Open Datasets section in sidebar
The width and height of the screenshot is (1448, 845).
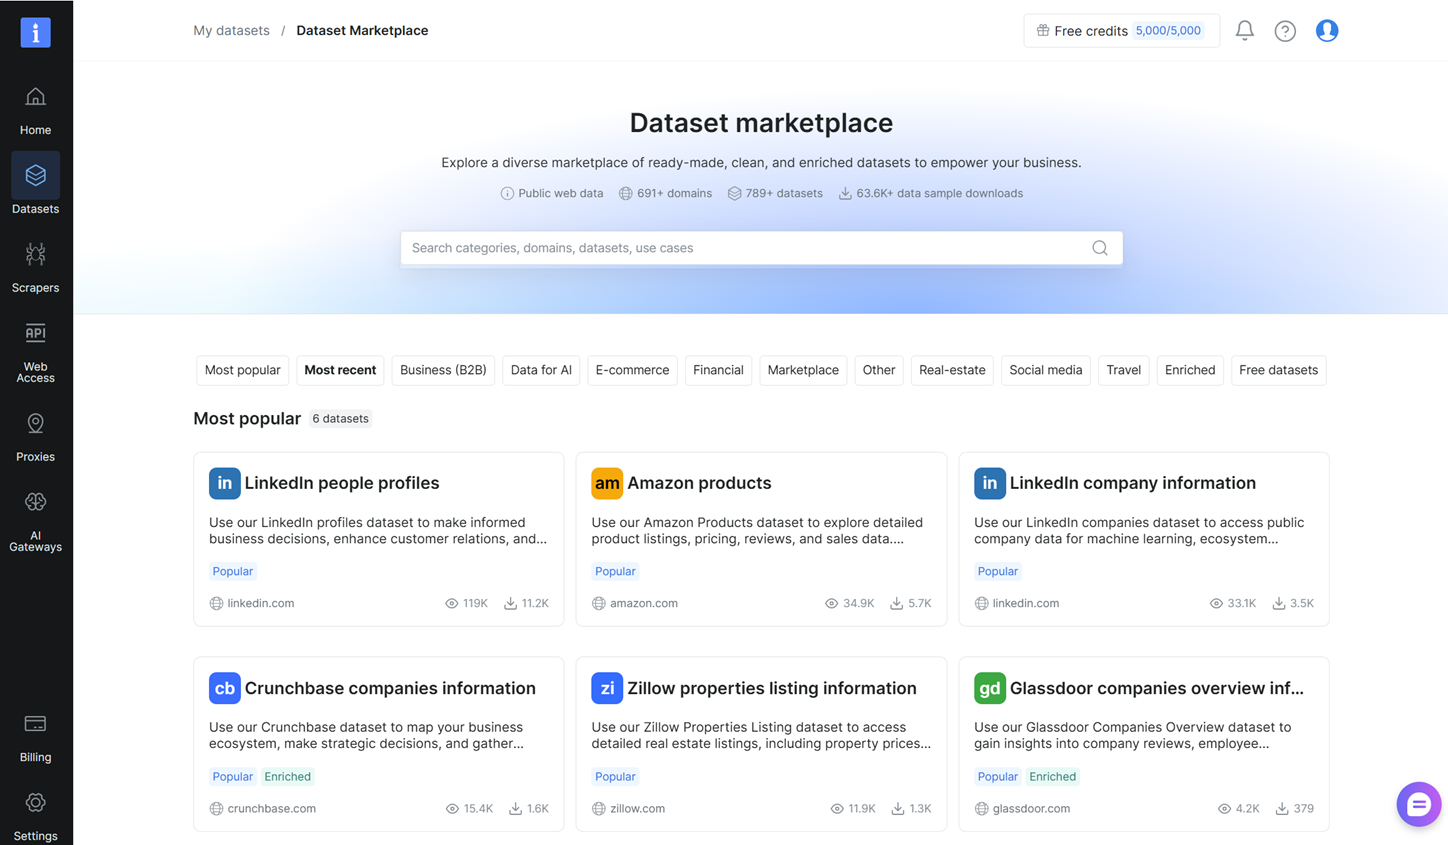[35, 185]
